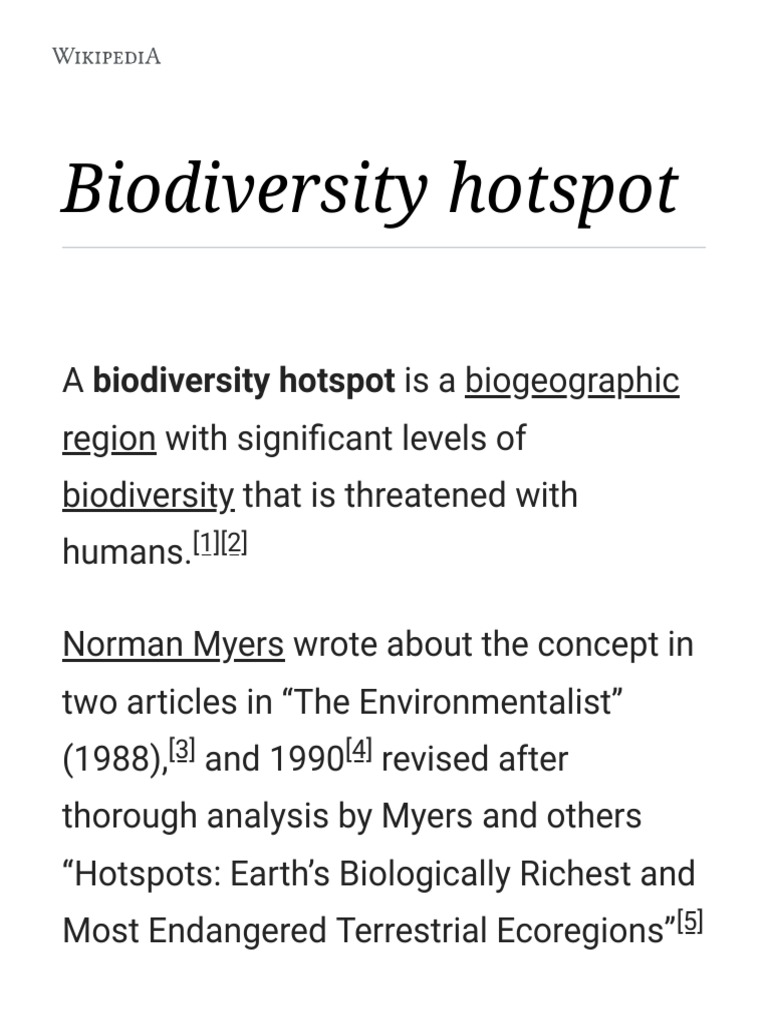Open footnote reference [3]
The height and width of the screenshot is (1024, 768).
(x=182, y=749)
